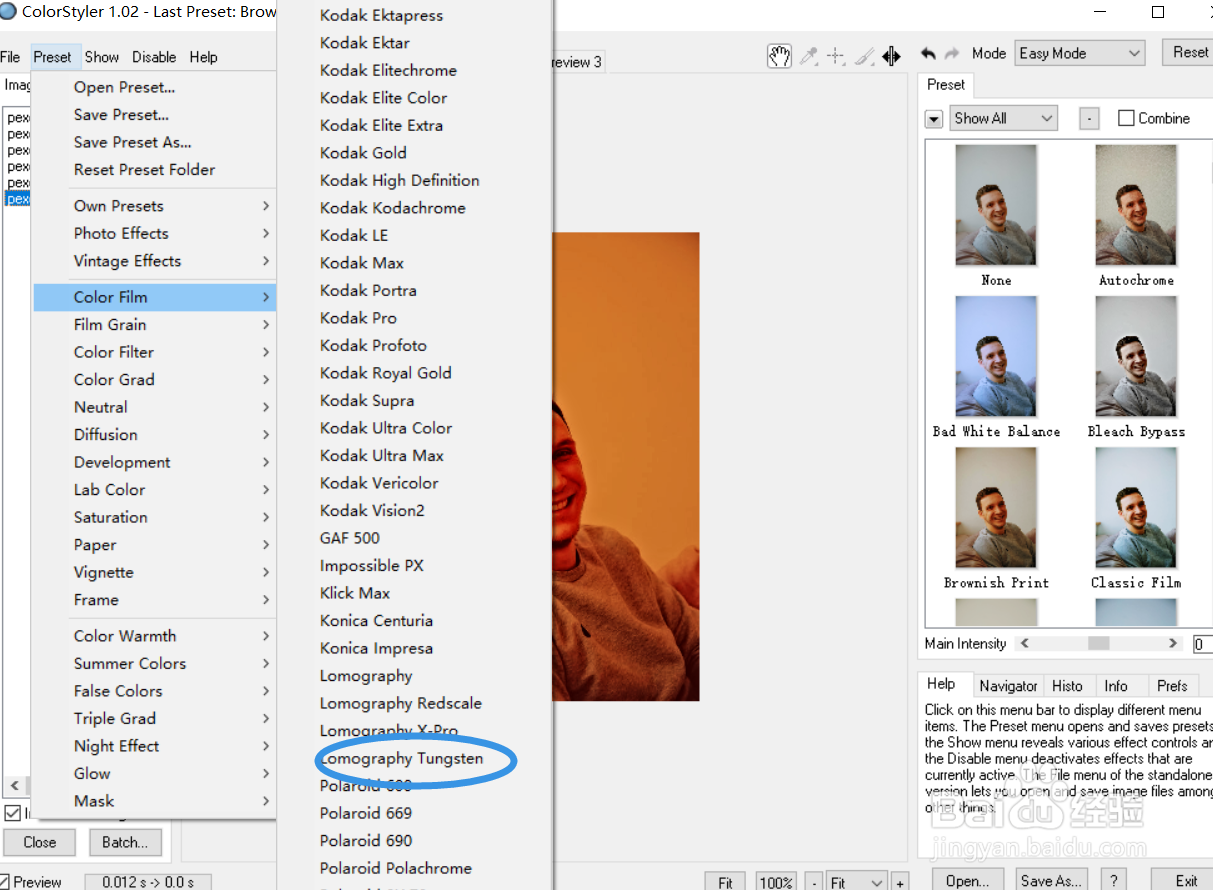Viewport: 1213px width, 890px height.
Task: Click the Main Intensity right arrow
Action: [x=1174, y=644]
